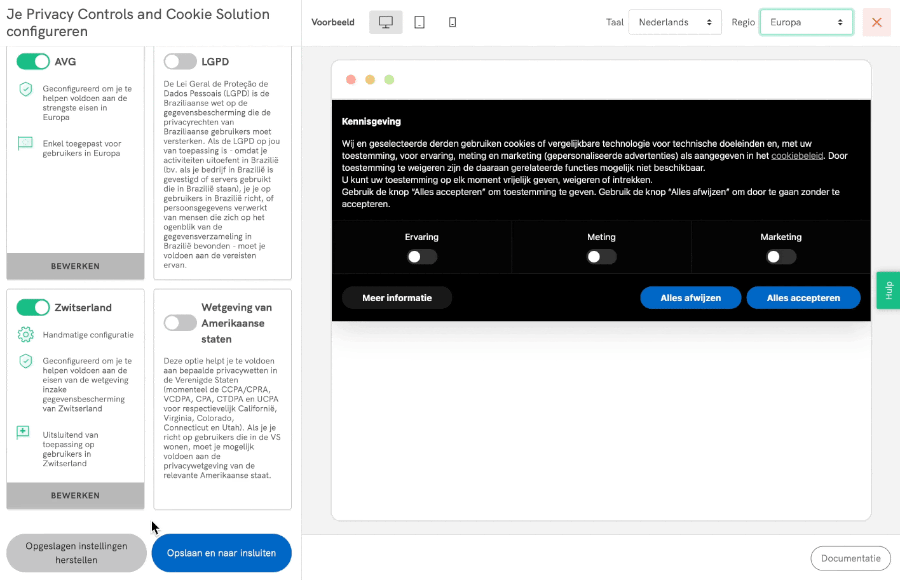
Task: Open the Regio dropdown
Action: (x=806, y=22)
